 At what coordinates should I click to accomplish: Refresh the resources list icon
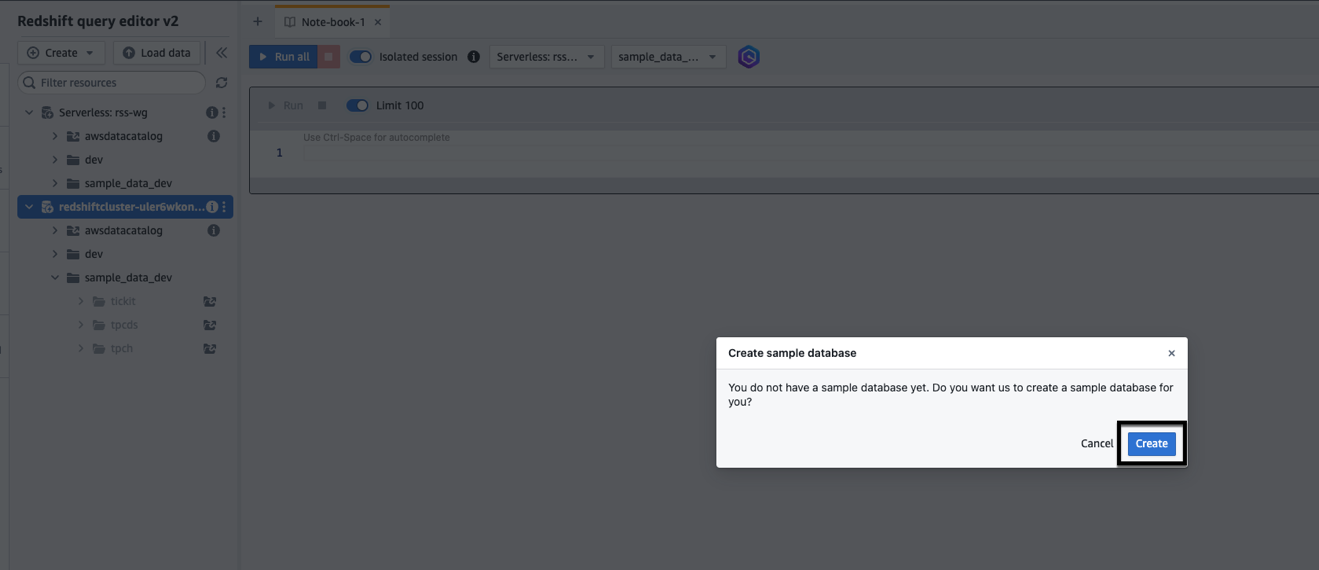(221, 83)
